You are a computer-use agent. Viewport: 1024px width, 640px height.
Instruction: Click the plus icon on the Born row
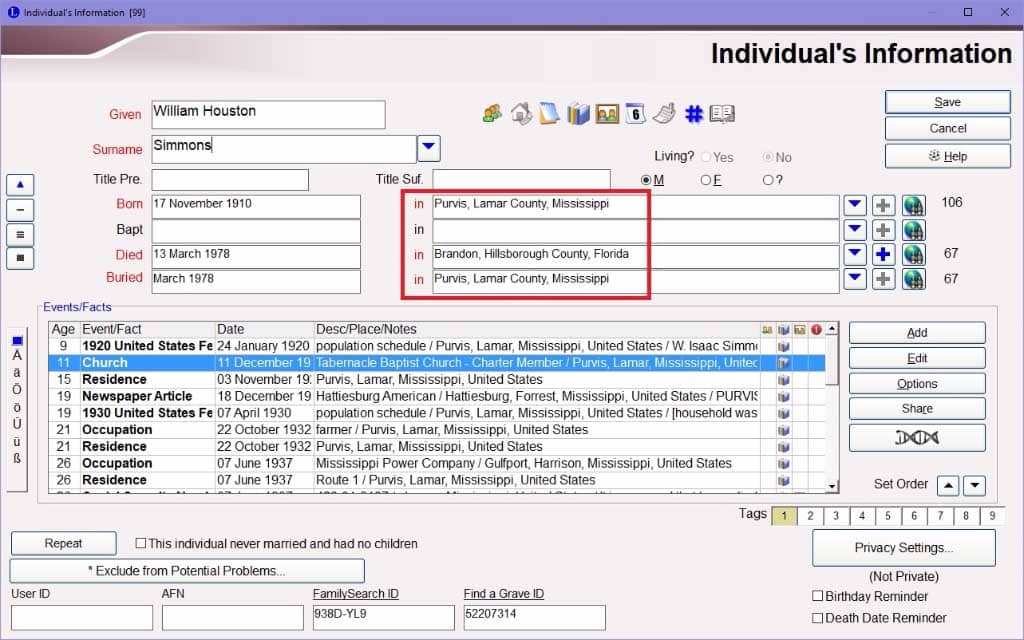[x=883, y=205]
